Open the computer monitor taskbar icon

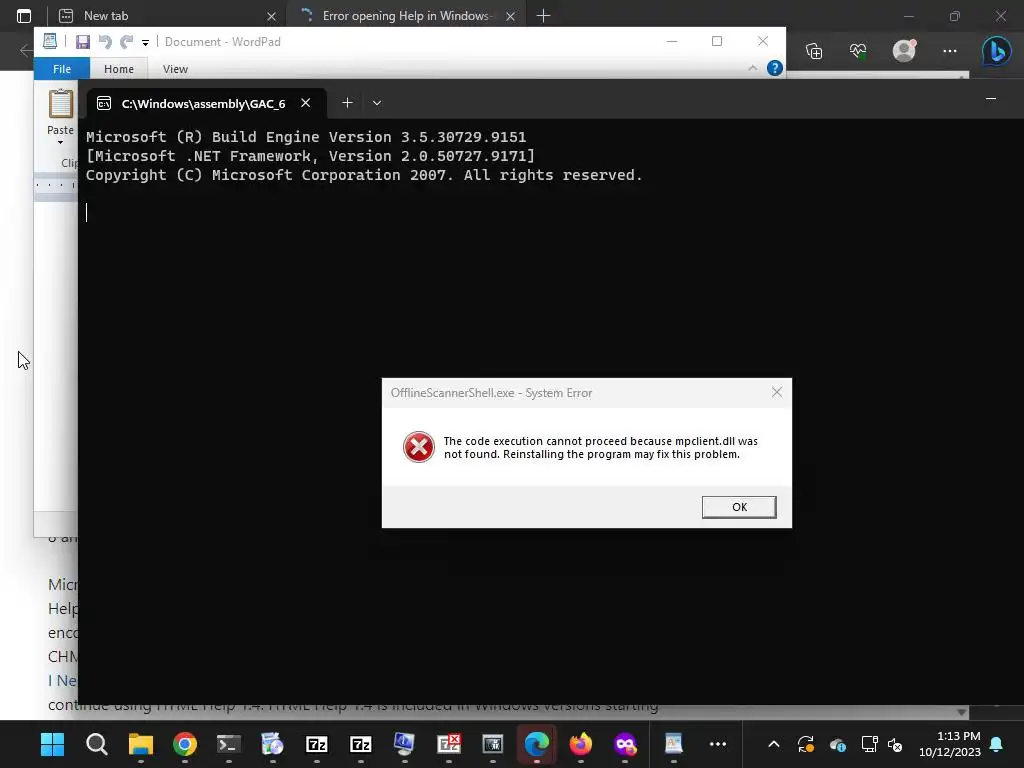[404, 744]
